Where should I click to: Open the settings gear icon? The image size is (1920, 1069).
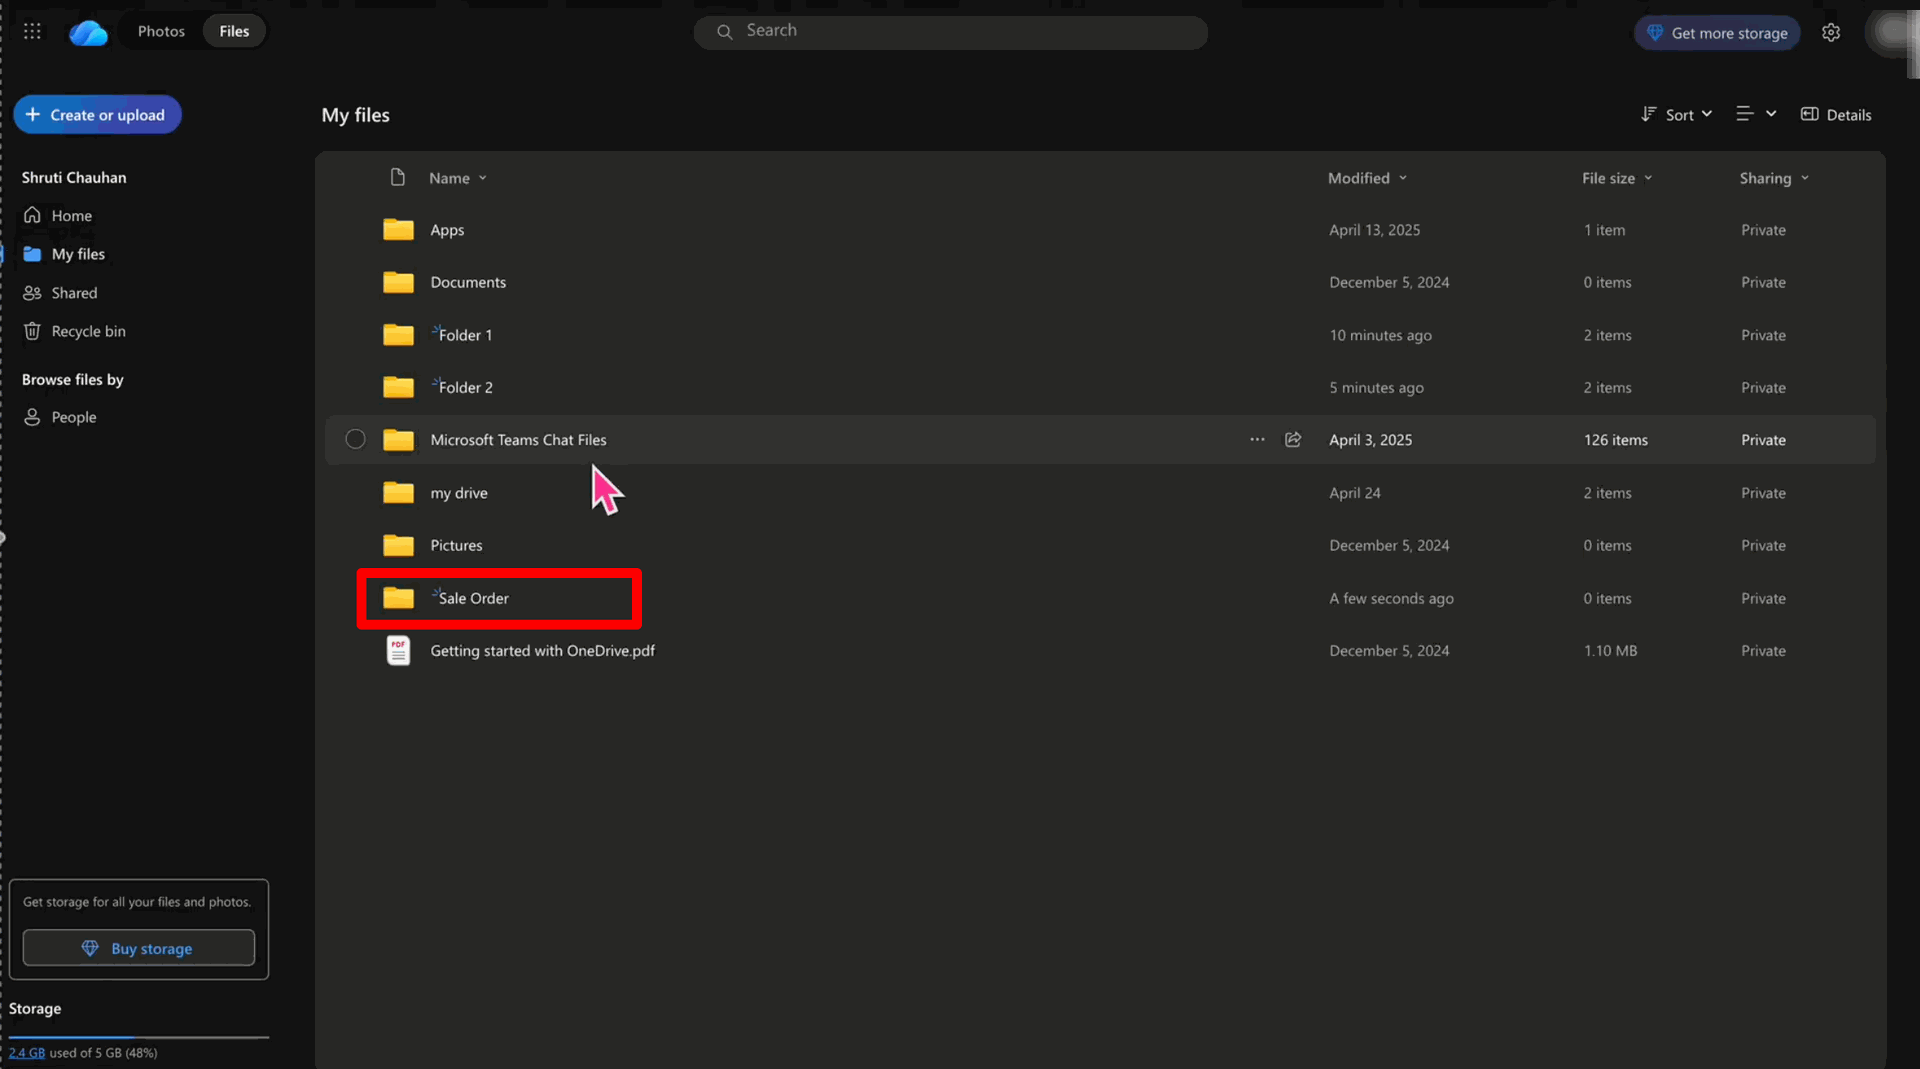1831,32
